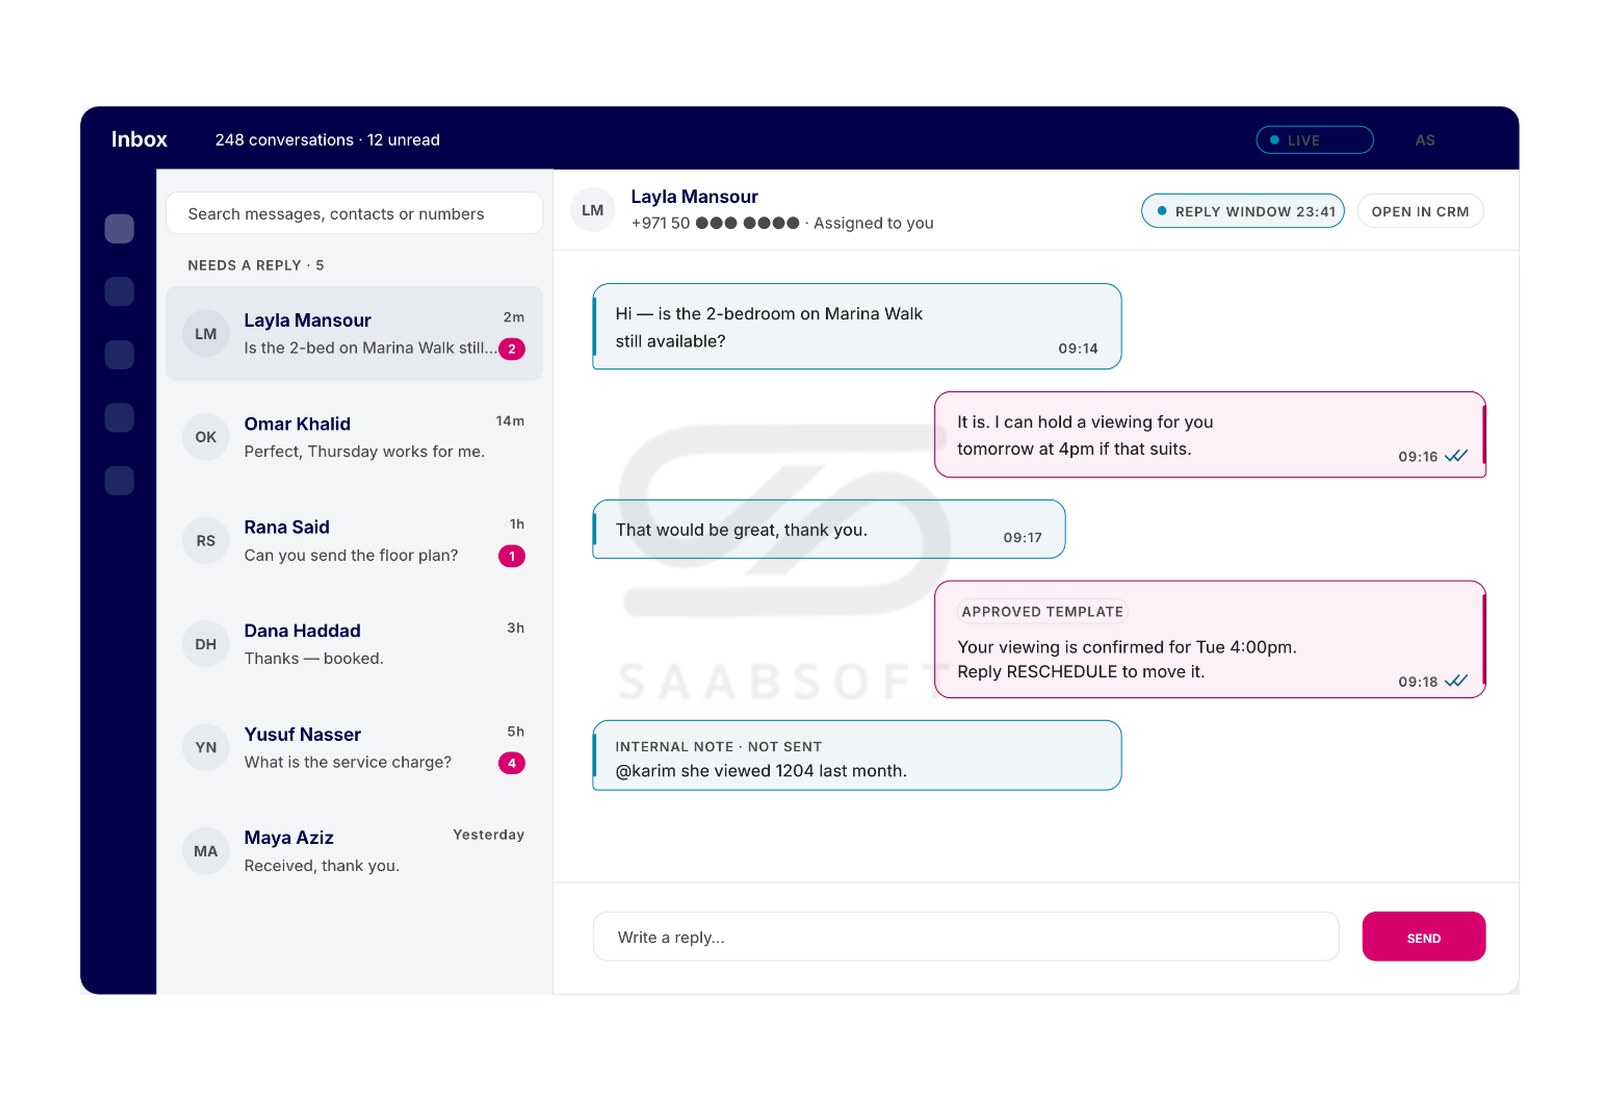Click unread badge 1 on Rana Said's row
The image size is (1600, 1103).
click(x=512, y=556)
